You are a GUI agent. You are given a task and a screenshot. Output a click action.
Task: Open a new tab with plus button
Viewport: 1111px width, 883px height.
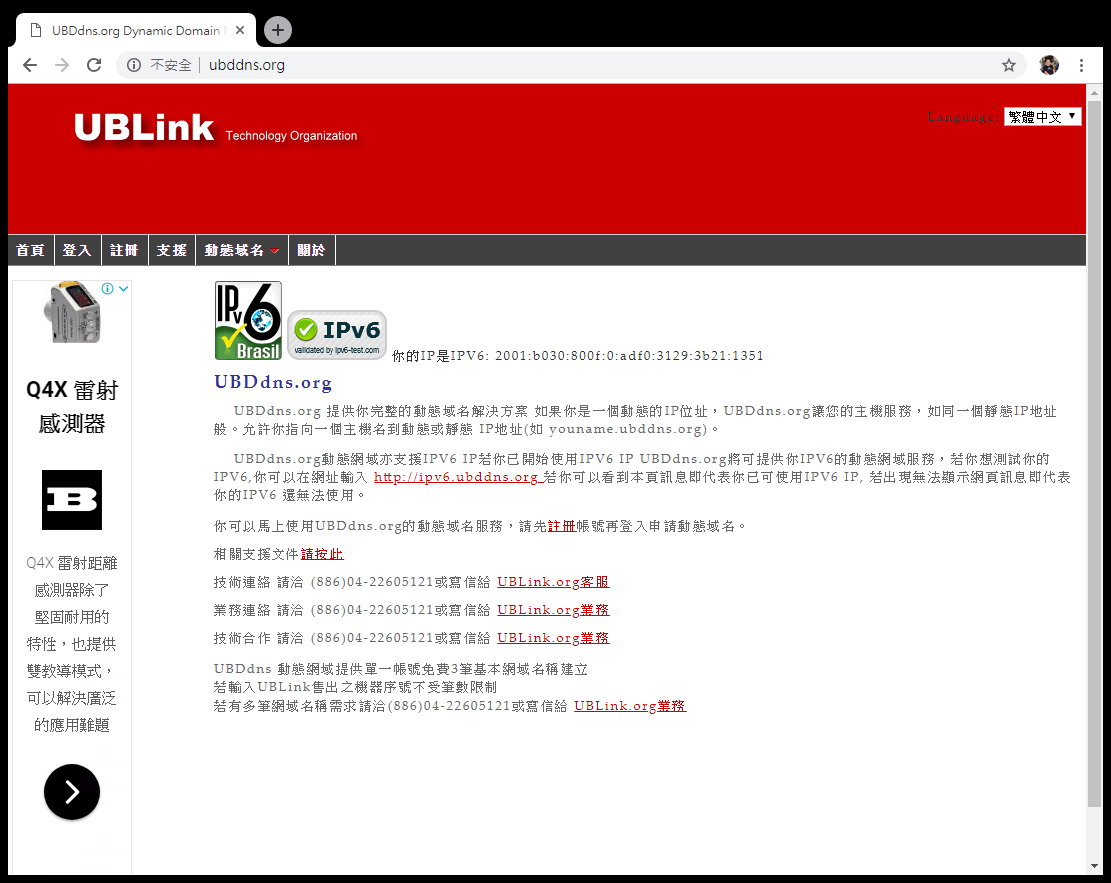coord(278,30)
